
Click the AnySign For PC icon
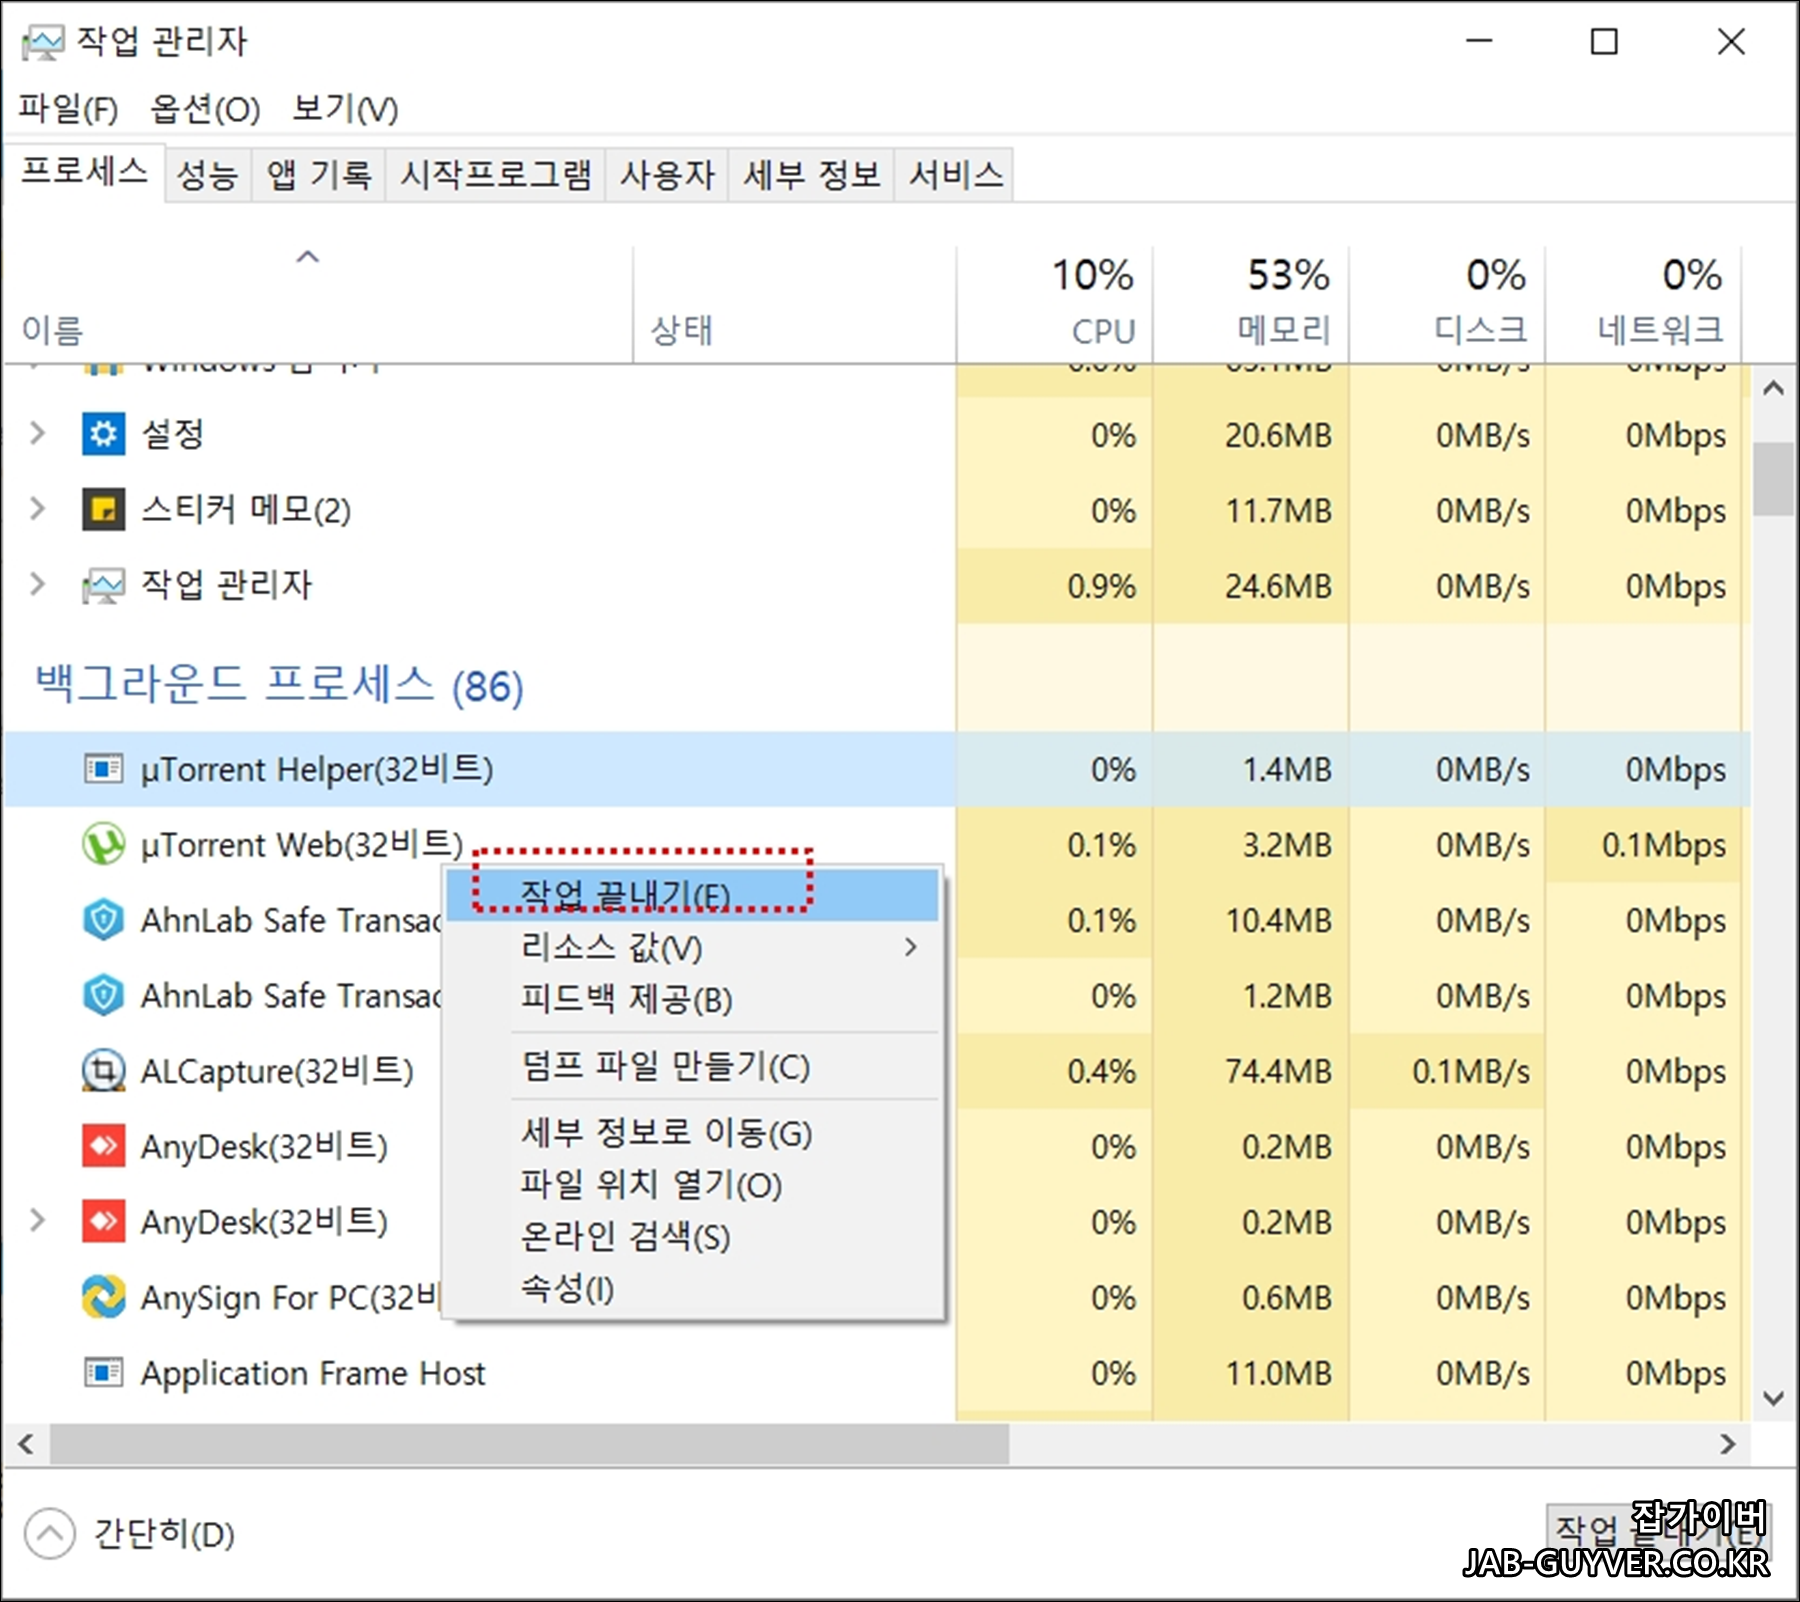(x=103, y=1297)
